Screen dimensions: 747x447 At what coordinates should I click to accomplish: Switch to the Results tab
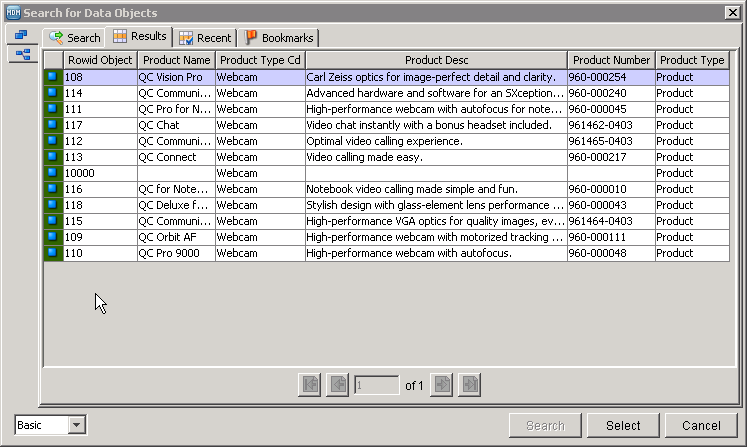click(139, 36)
